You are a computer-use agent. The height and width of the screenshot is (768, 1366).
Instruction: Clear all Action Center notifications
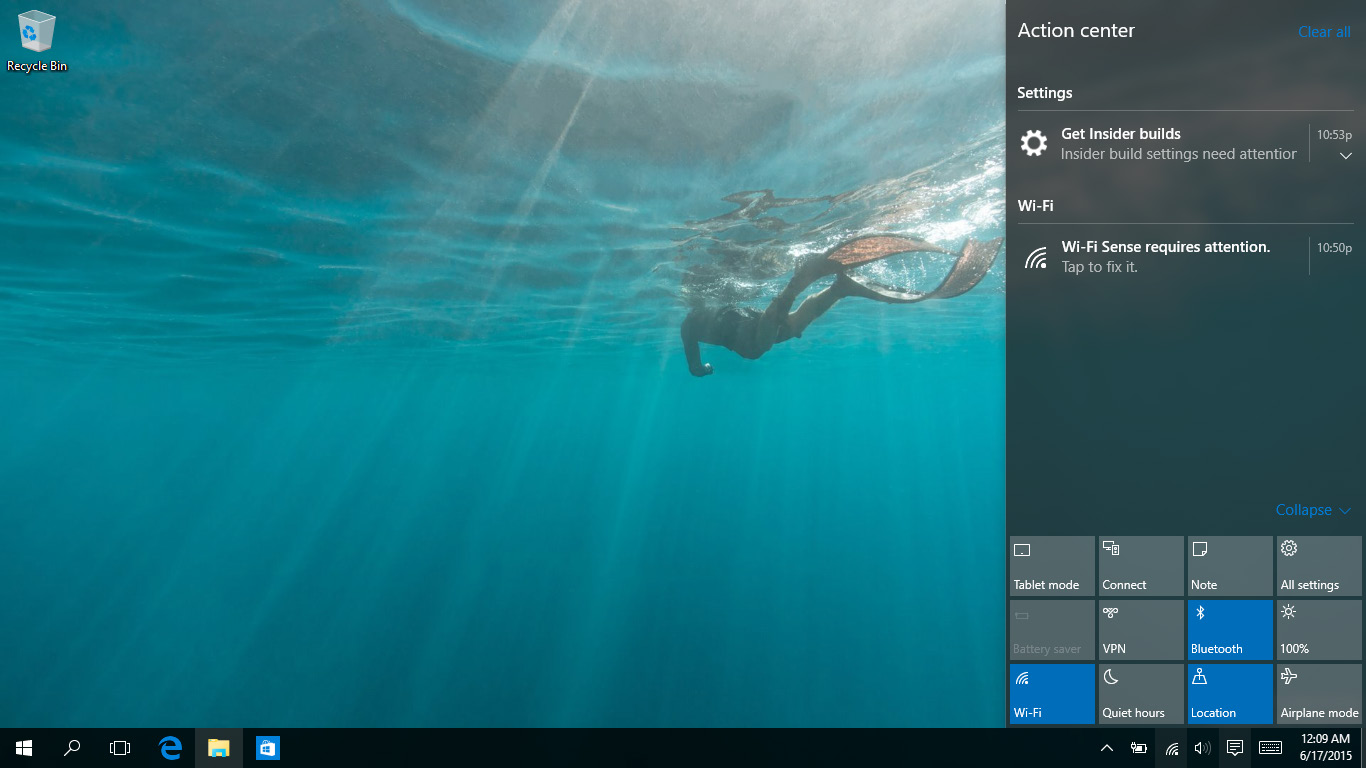1324,32
